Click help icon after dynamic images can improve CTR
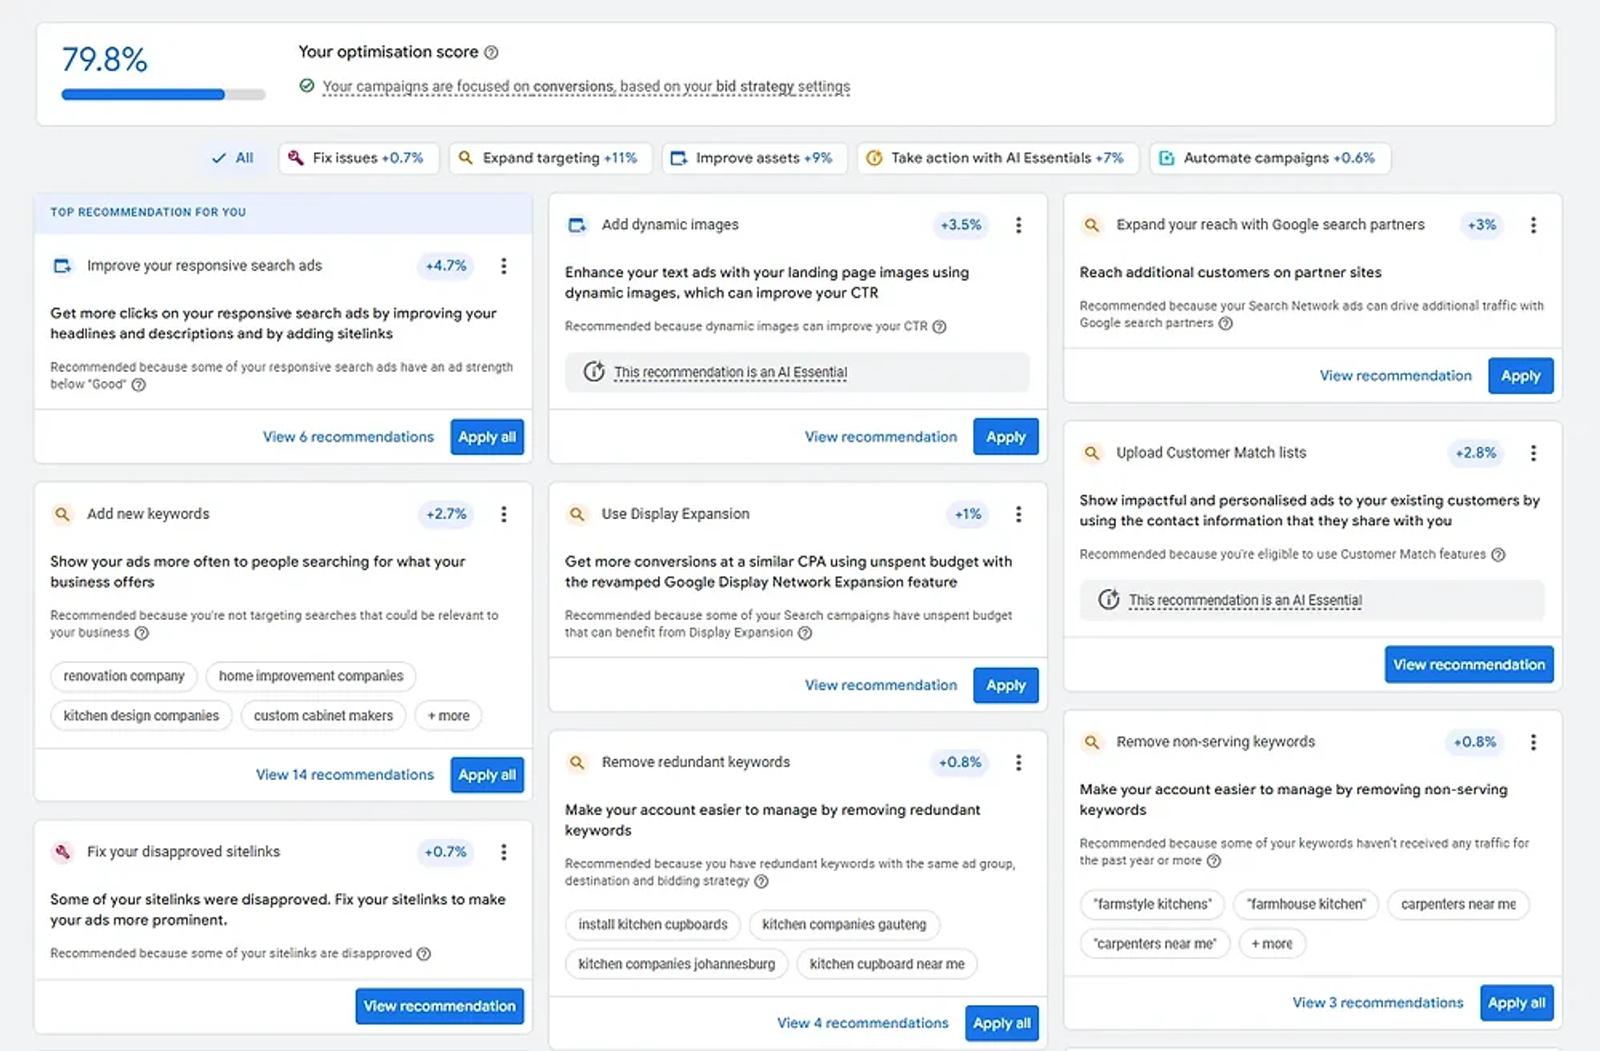Screen dimensions: 1600x1051 (939, 327)
